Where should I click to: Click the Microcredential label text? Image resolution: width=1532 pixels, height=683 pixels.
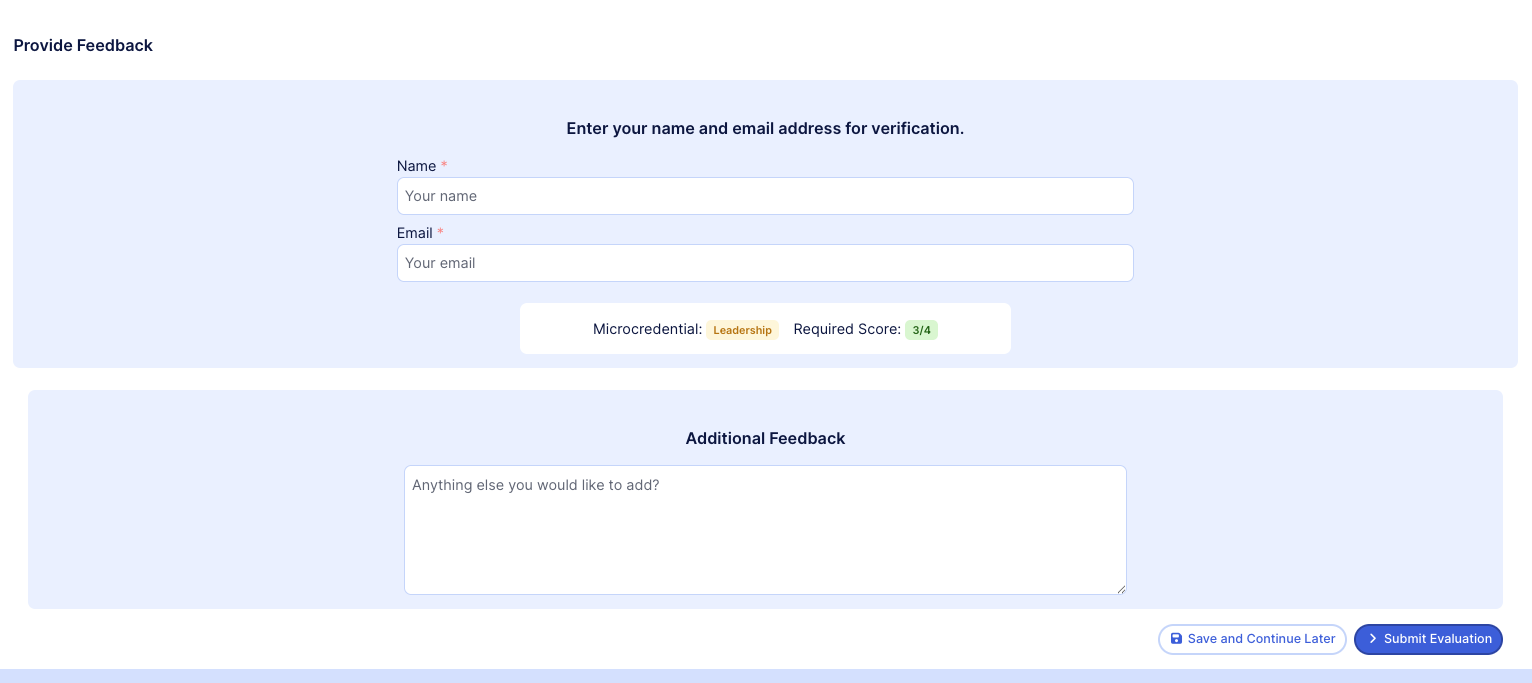(x=647, y=329)
